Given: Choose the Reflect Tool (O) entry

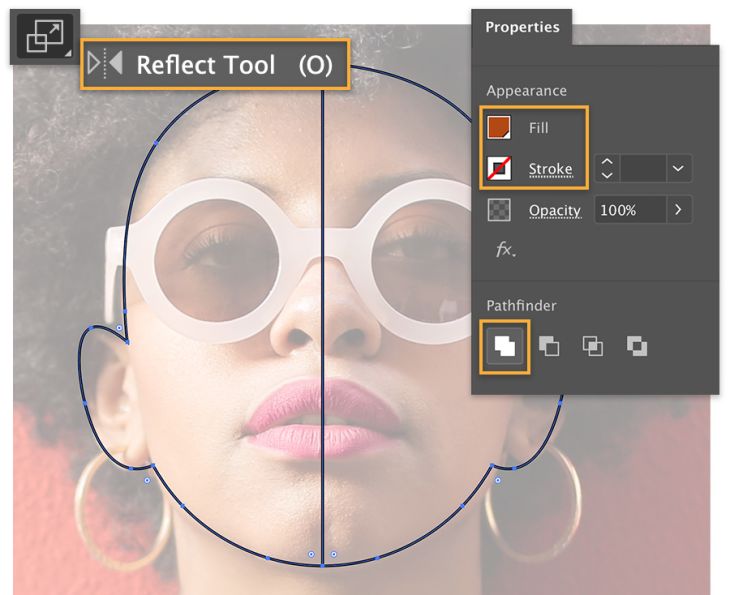Looking at the screenshot, I should [x=215, y=64].
